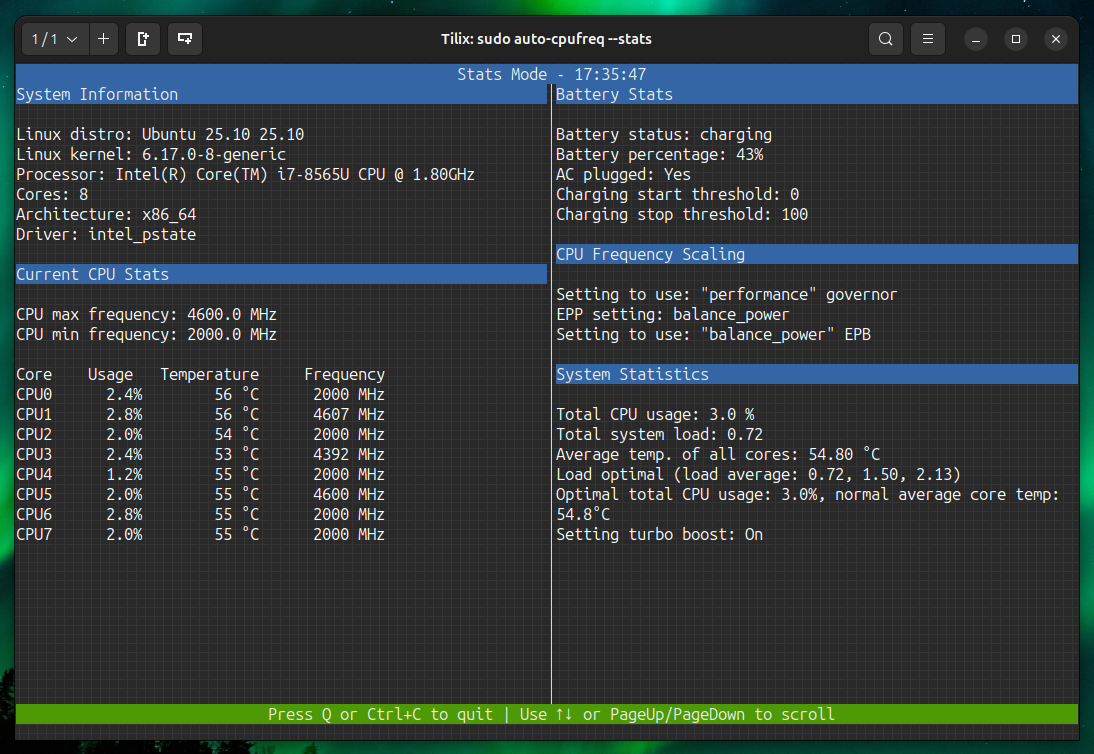Viewport: 1094px width, 754px height.
Task: Add a new session with plus icon
Action: (x=103, y=39)
